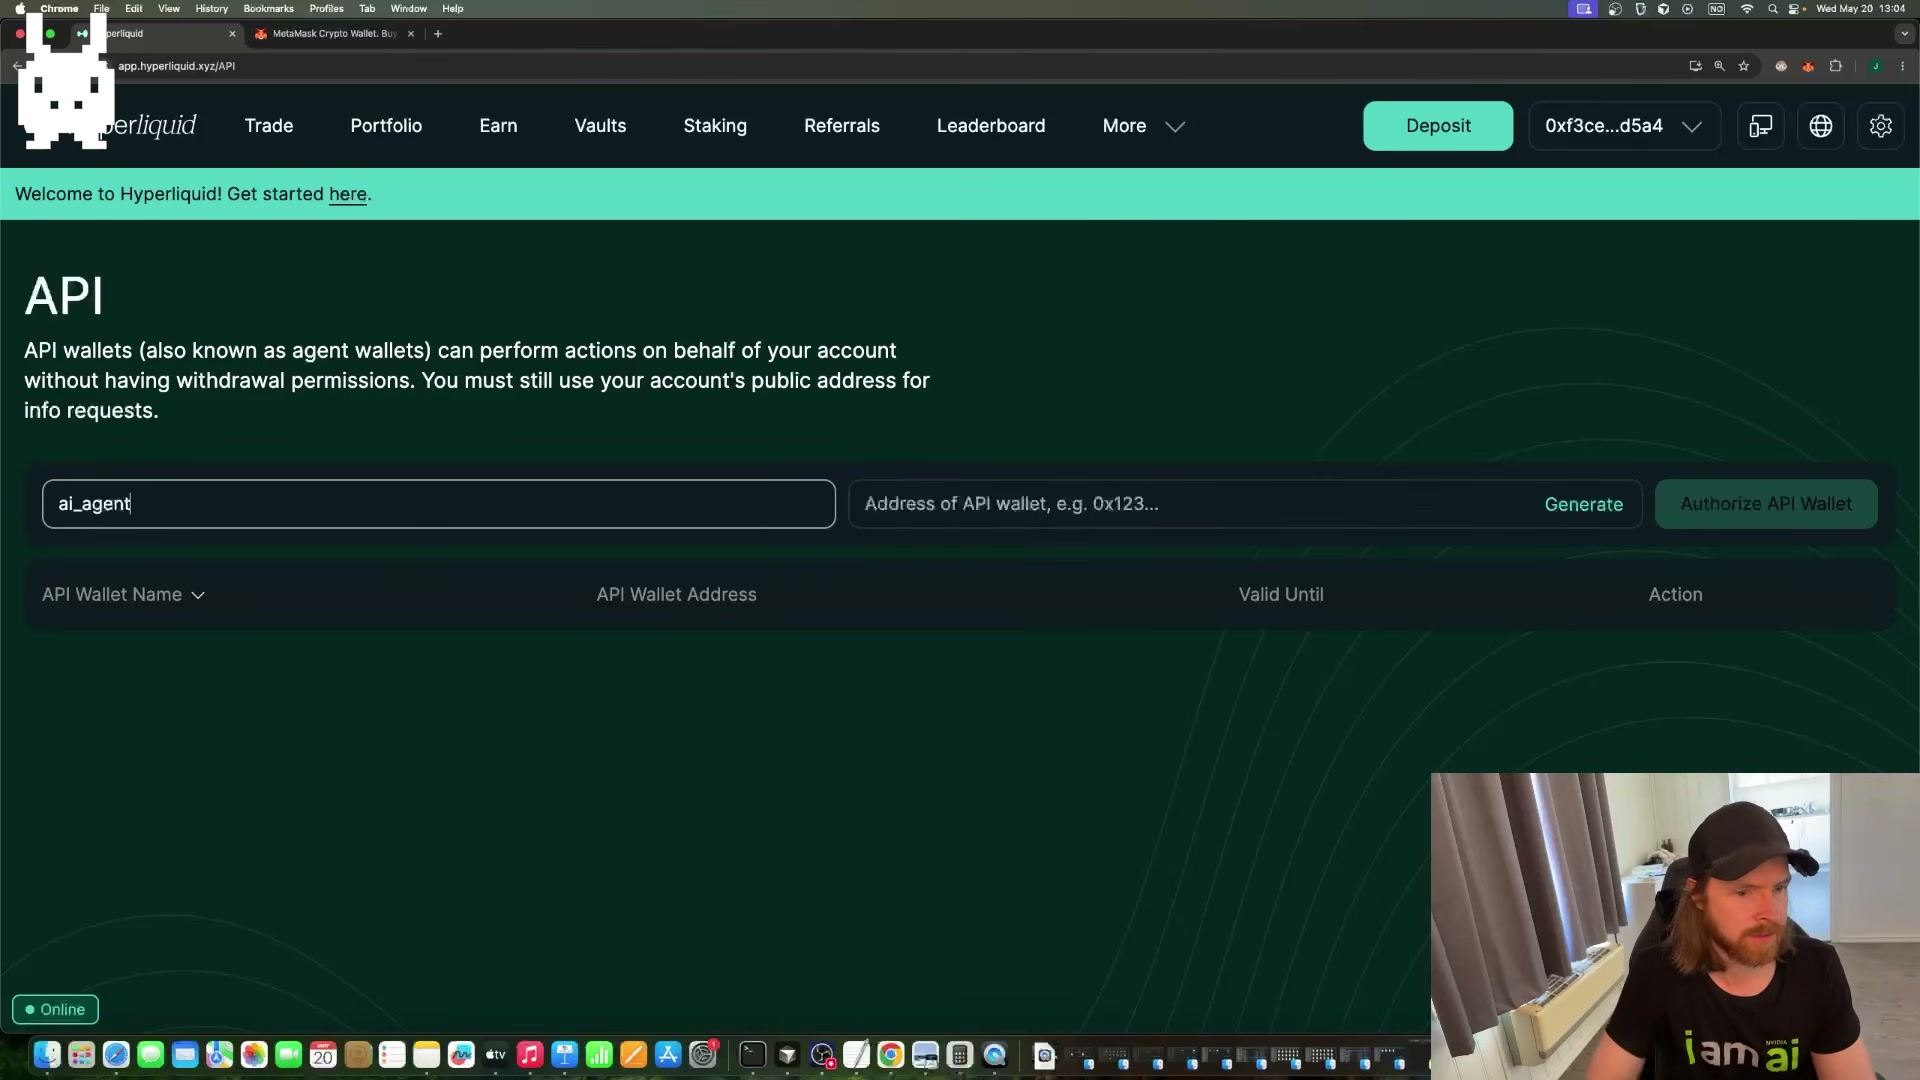
Task: Sort by API Wallet Name column
Action: [x=123, y=595]
